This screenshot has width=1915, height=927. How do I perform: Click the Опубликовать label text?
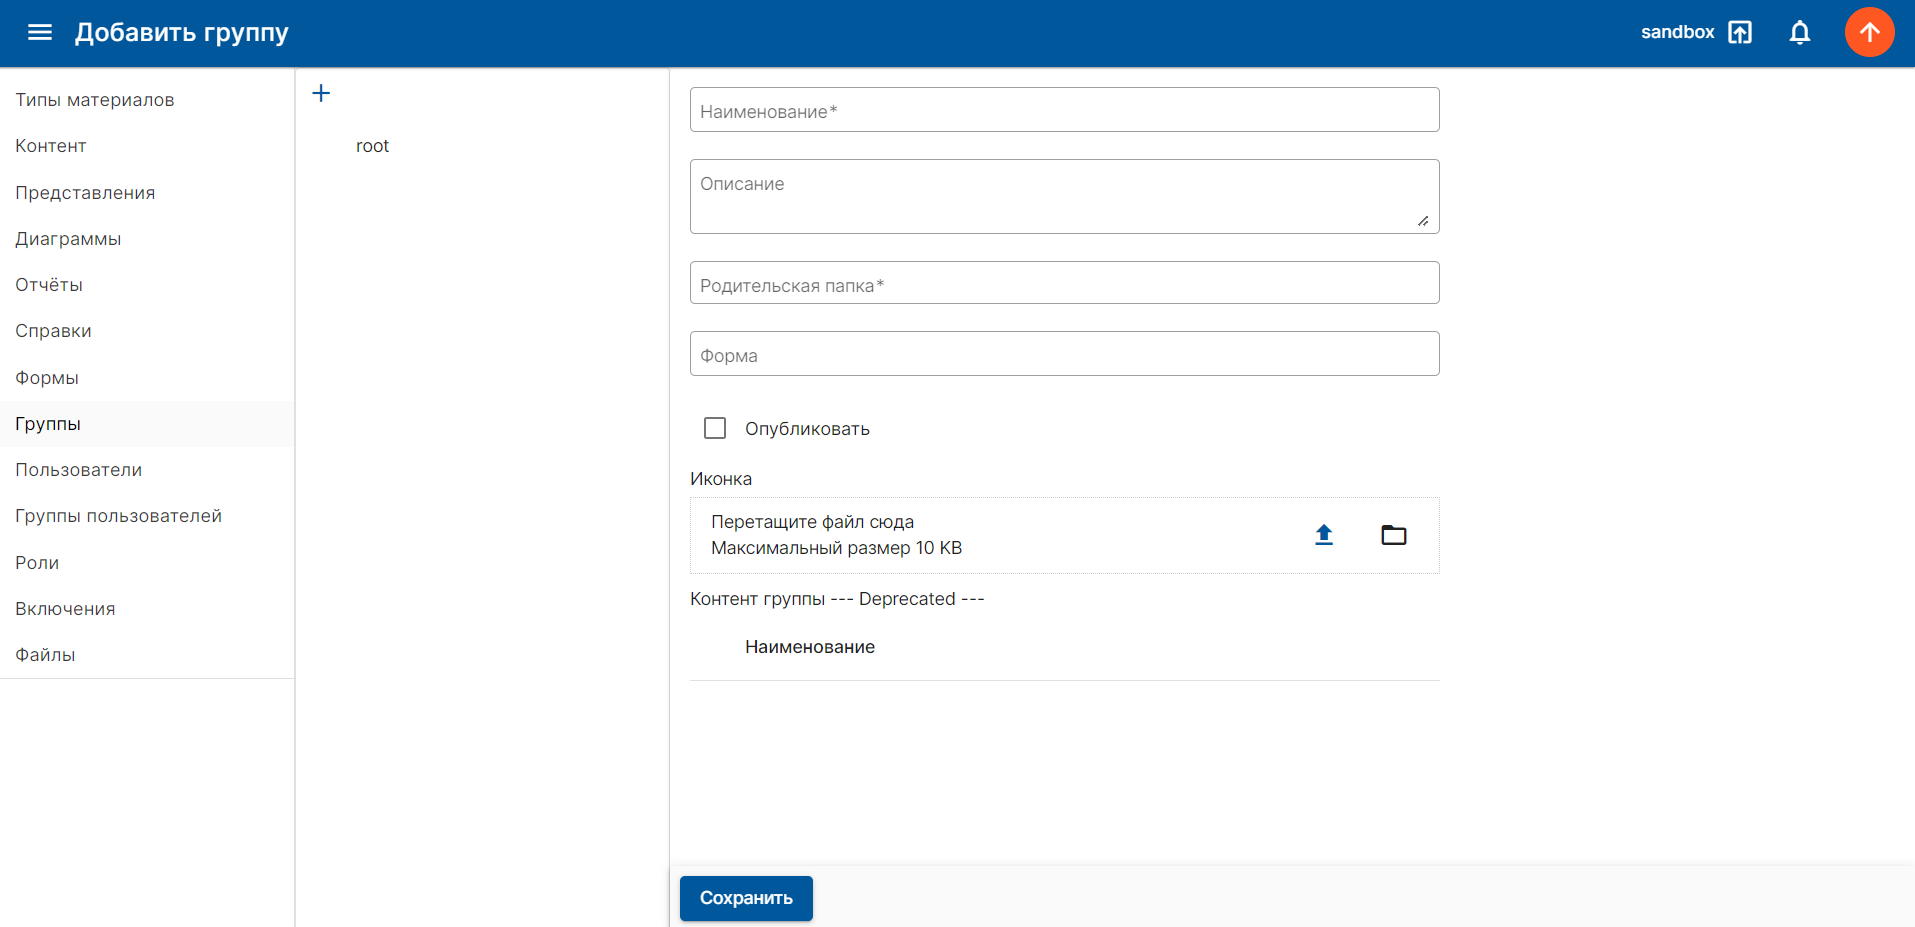[807, 429]
